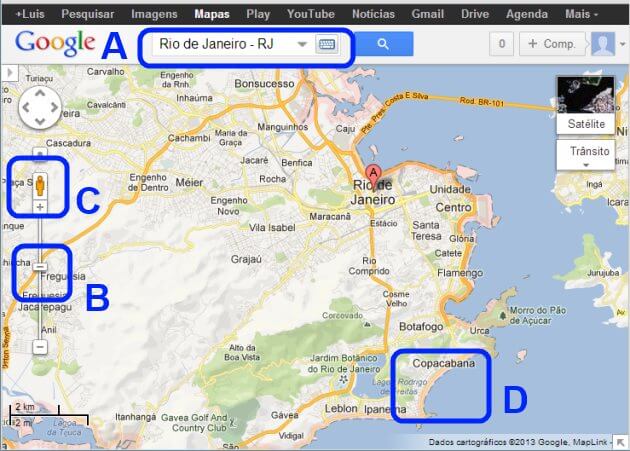Expand the search box dropdown arrow
630x451 pixels.
[302, 44]
